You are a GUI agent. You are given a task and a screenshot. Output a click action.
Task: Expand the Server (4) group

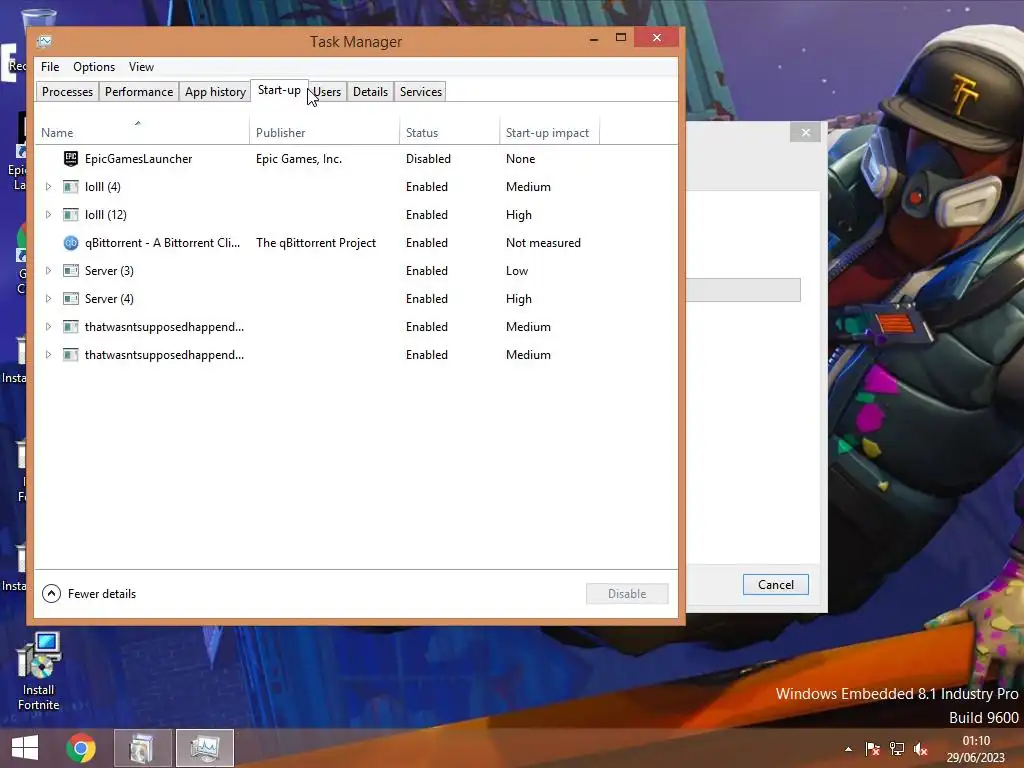(48, 299)
